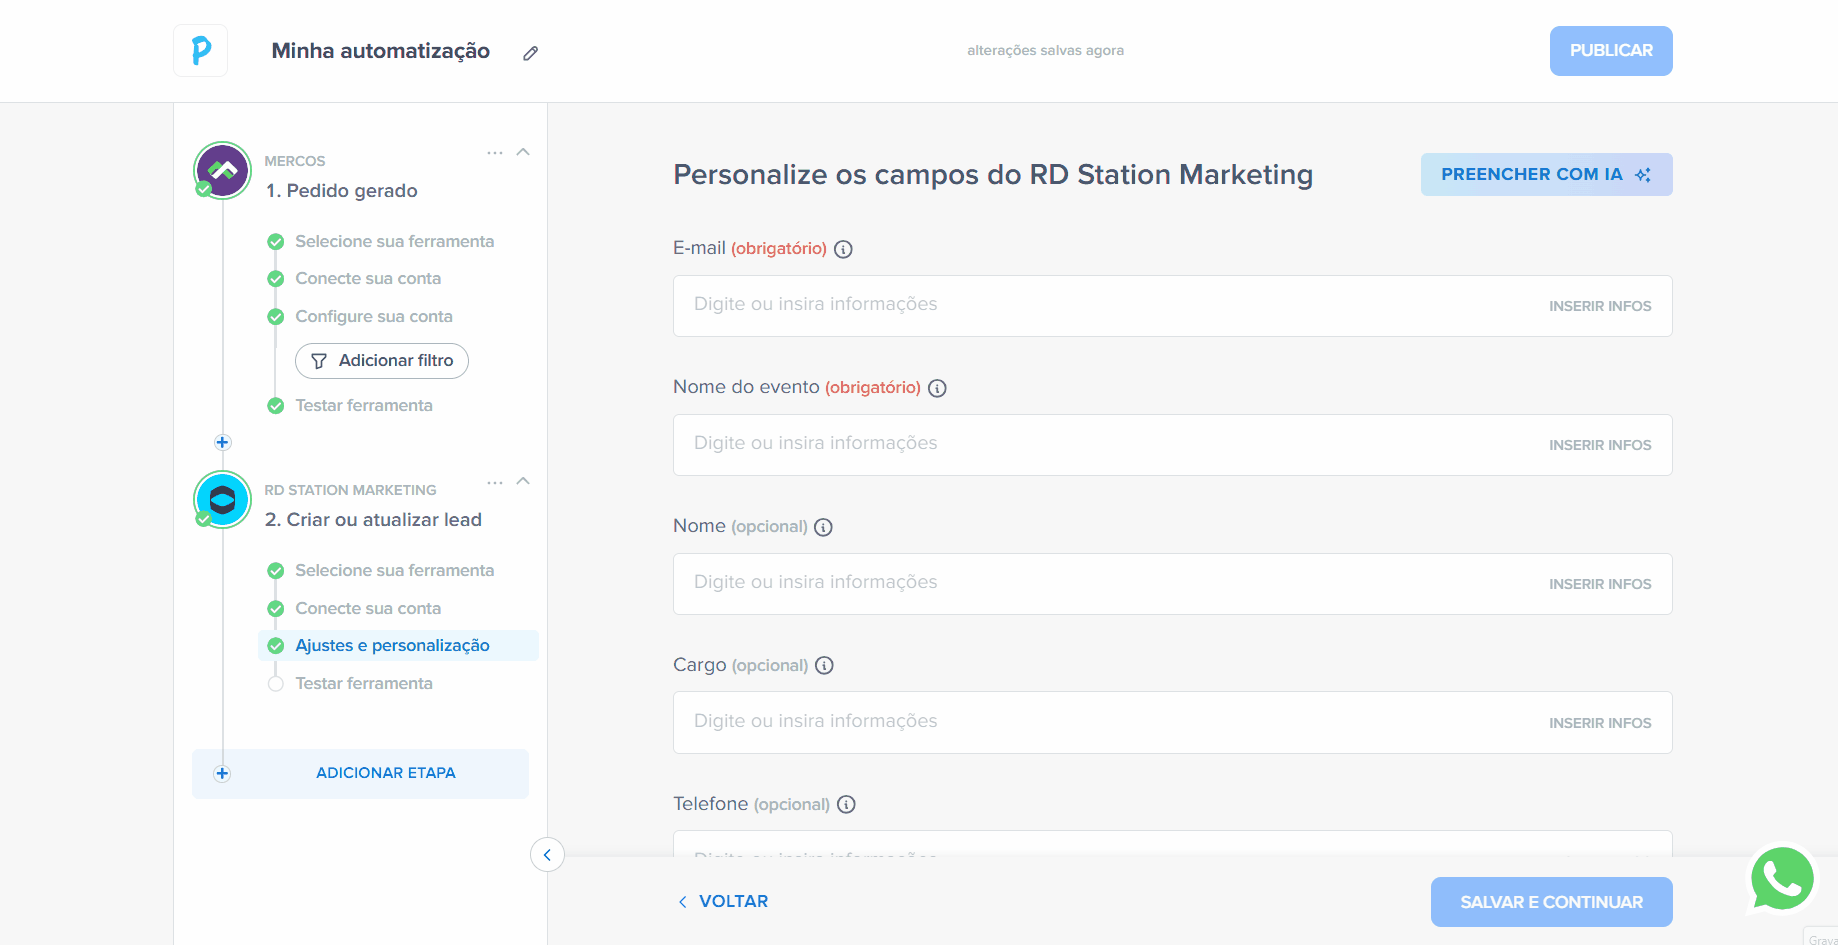This screenshot has height=945, width=1838.
Task: Open the more options dots for Mercos step
Action: point(495,153)
